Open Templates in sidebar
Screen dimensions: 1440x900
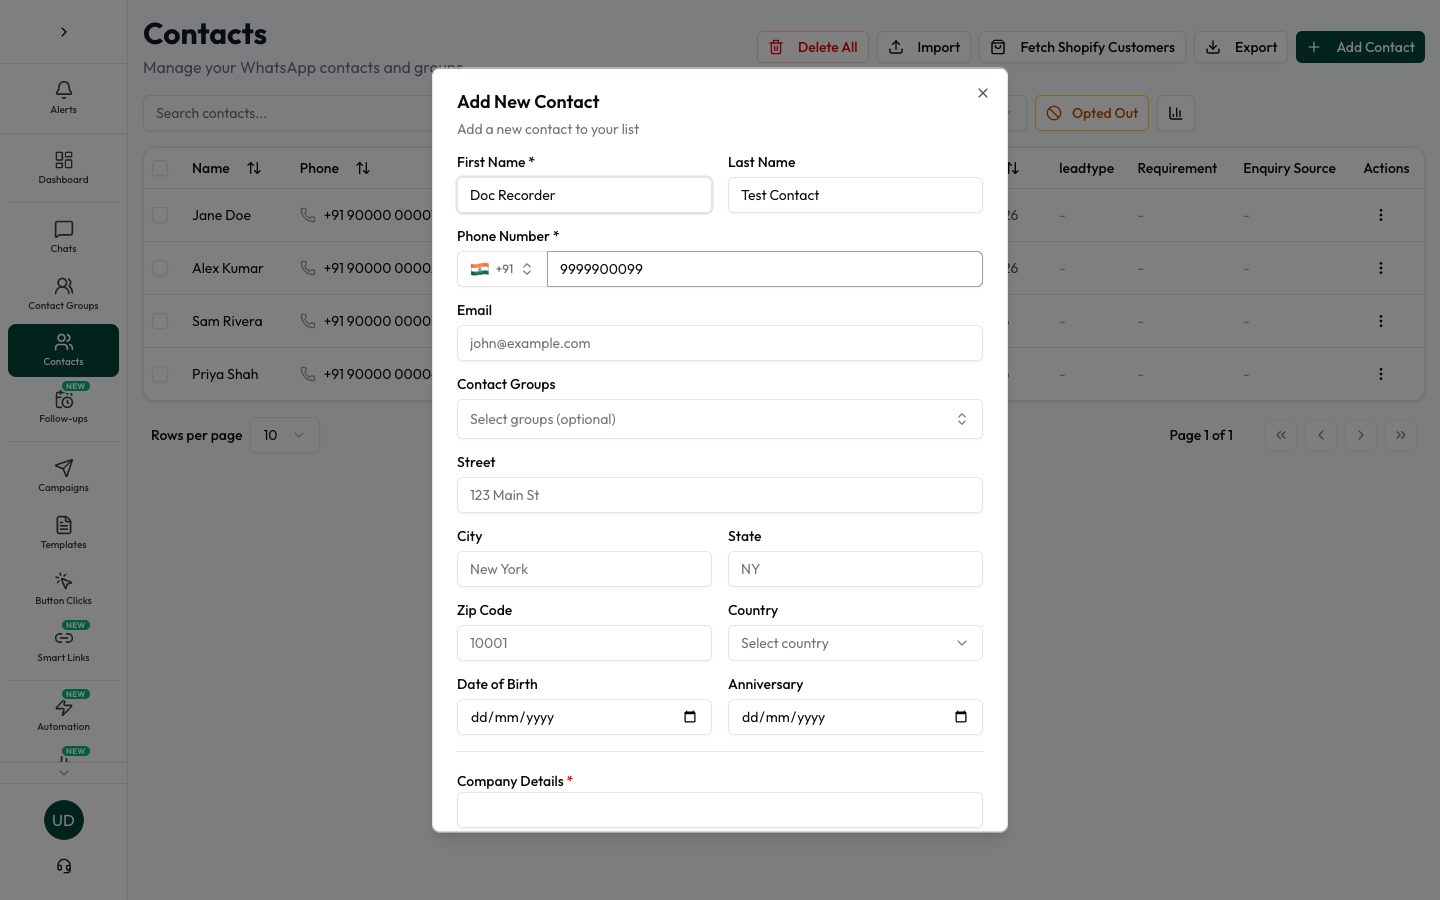(x=63, y=532)
